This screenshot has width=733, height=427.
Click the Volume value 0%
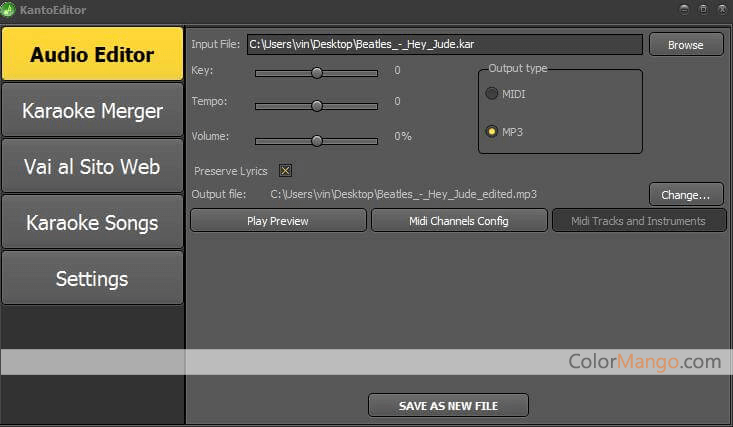(402, 136)
